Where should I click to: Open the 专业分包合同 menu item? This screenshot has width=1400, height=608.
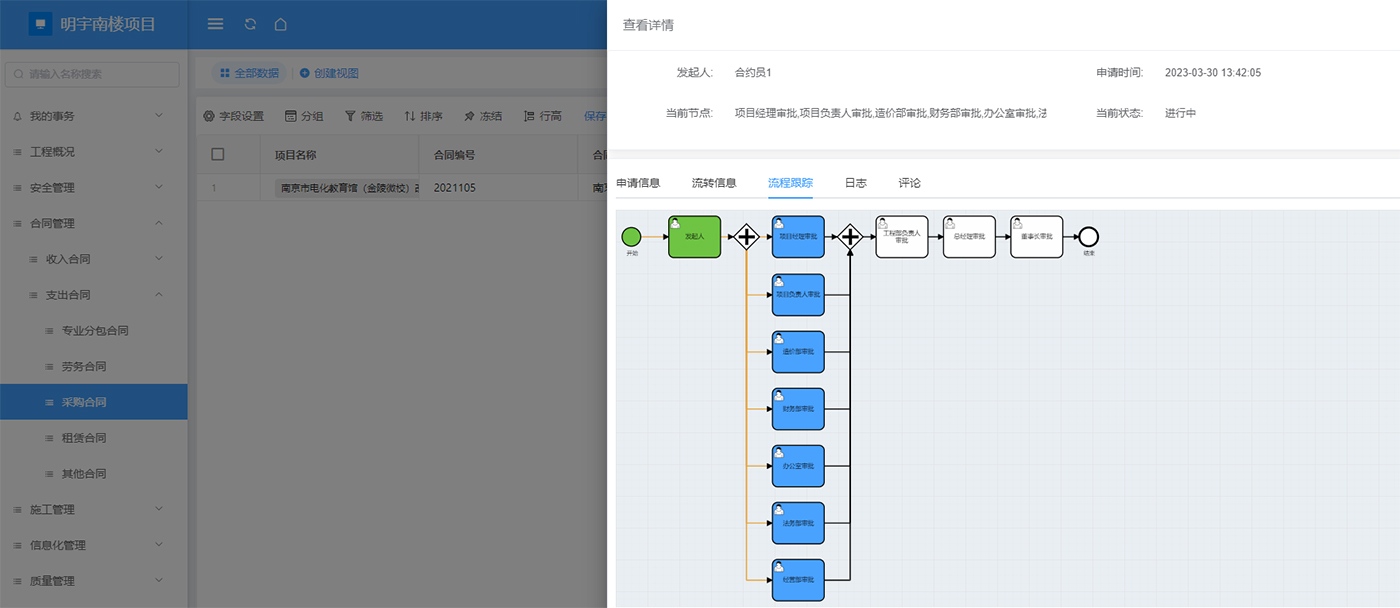(93, 331)
